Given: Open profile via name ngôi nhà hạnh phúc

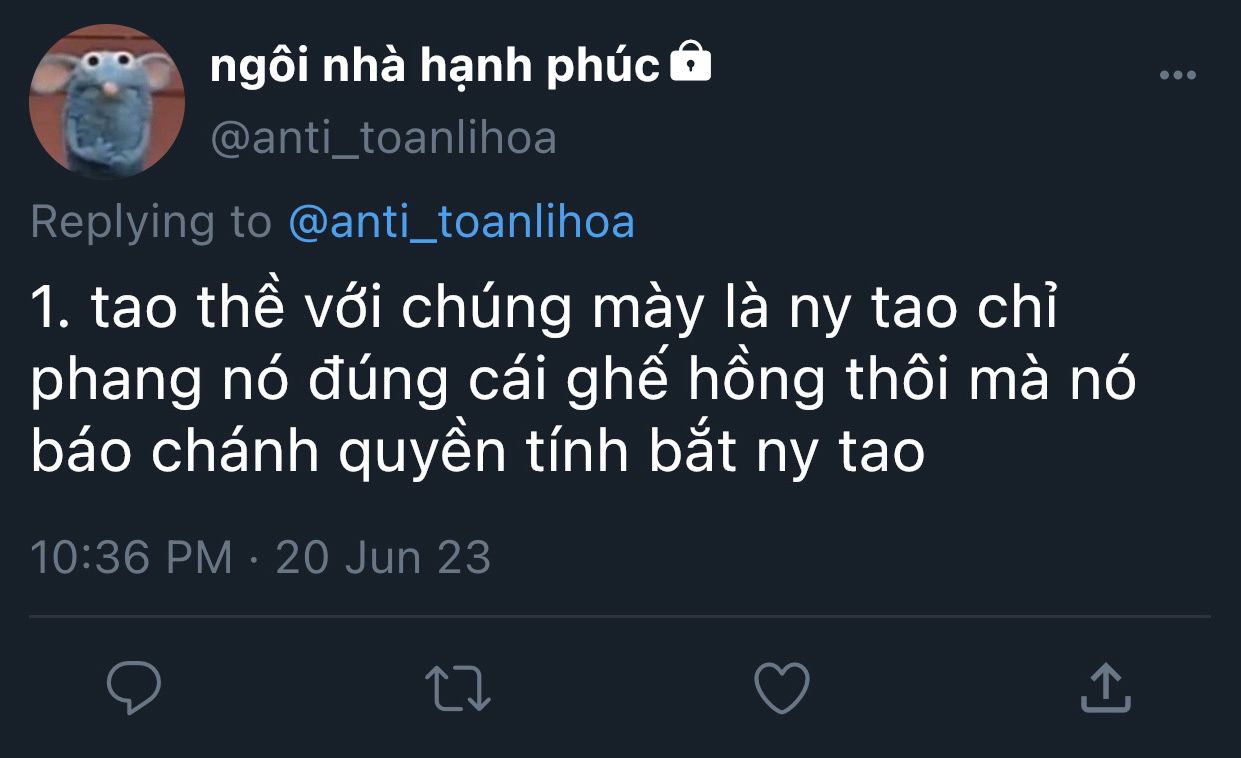Looking at the screenshot, I should pyautogui.click(x=435, y=68).
